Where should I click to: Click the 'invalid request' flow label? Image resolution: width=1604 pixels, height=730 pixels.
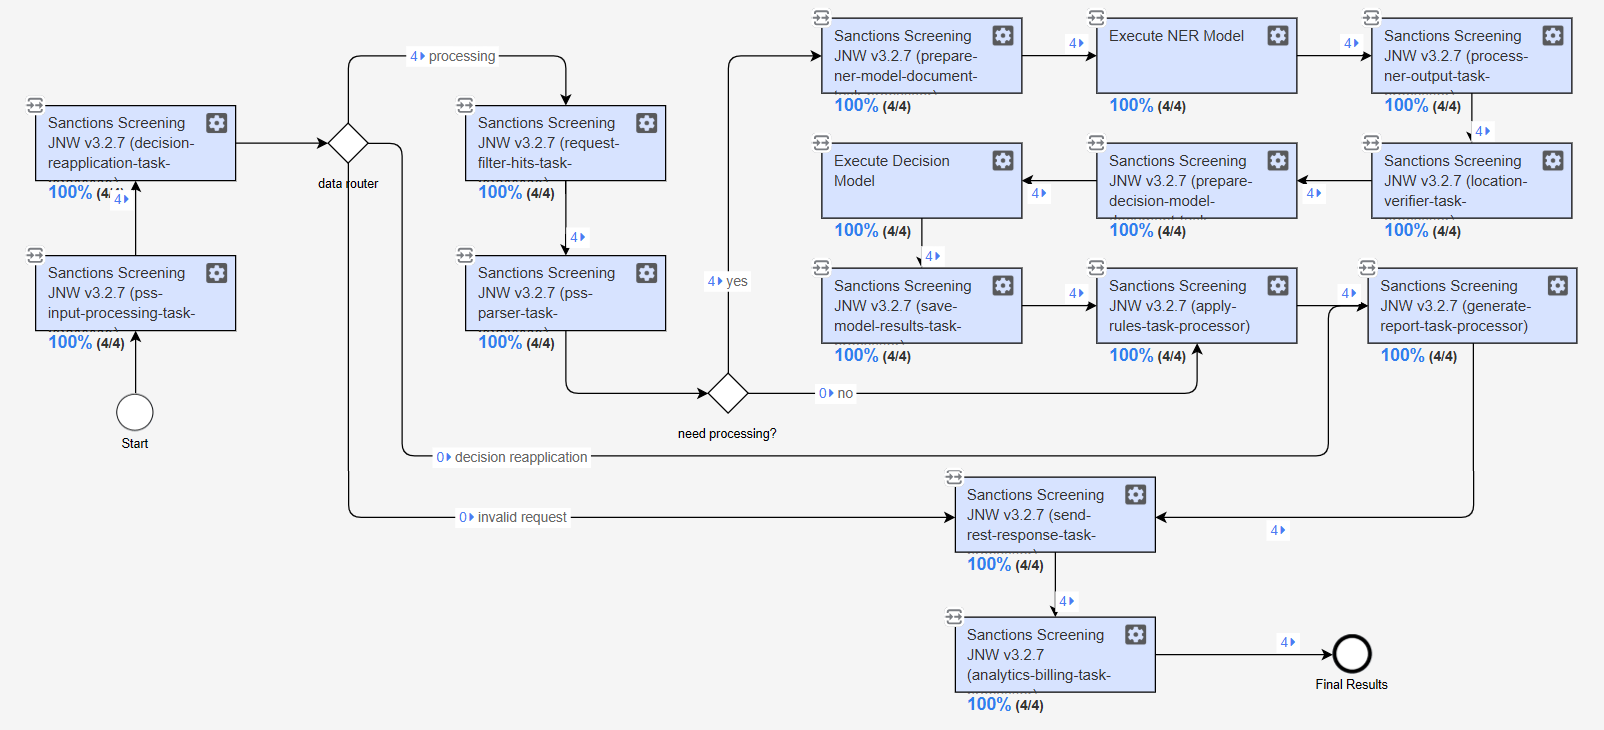click(x=522, y=517)
